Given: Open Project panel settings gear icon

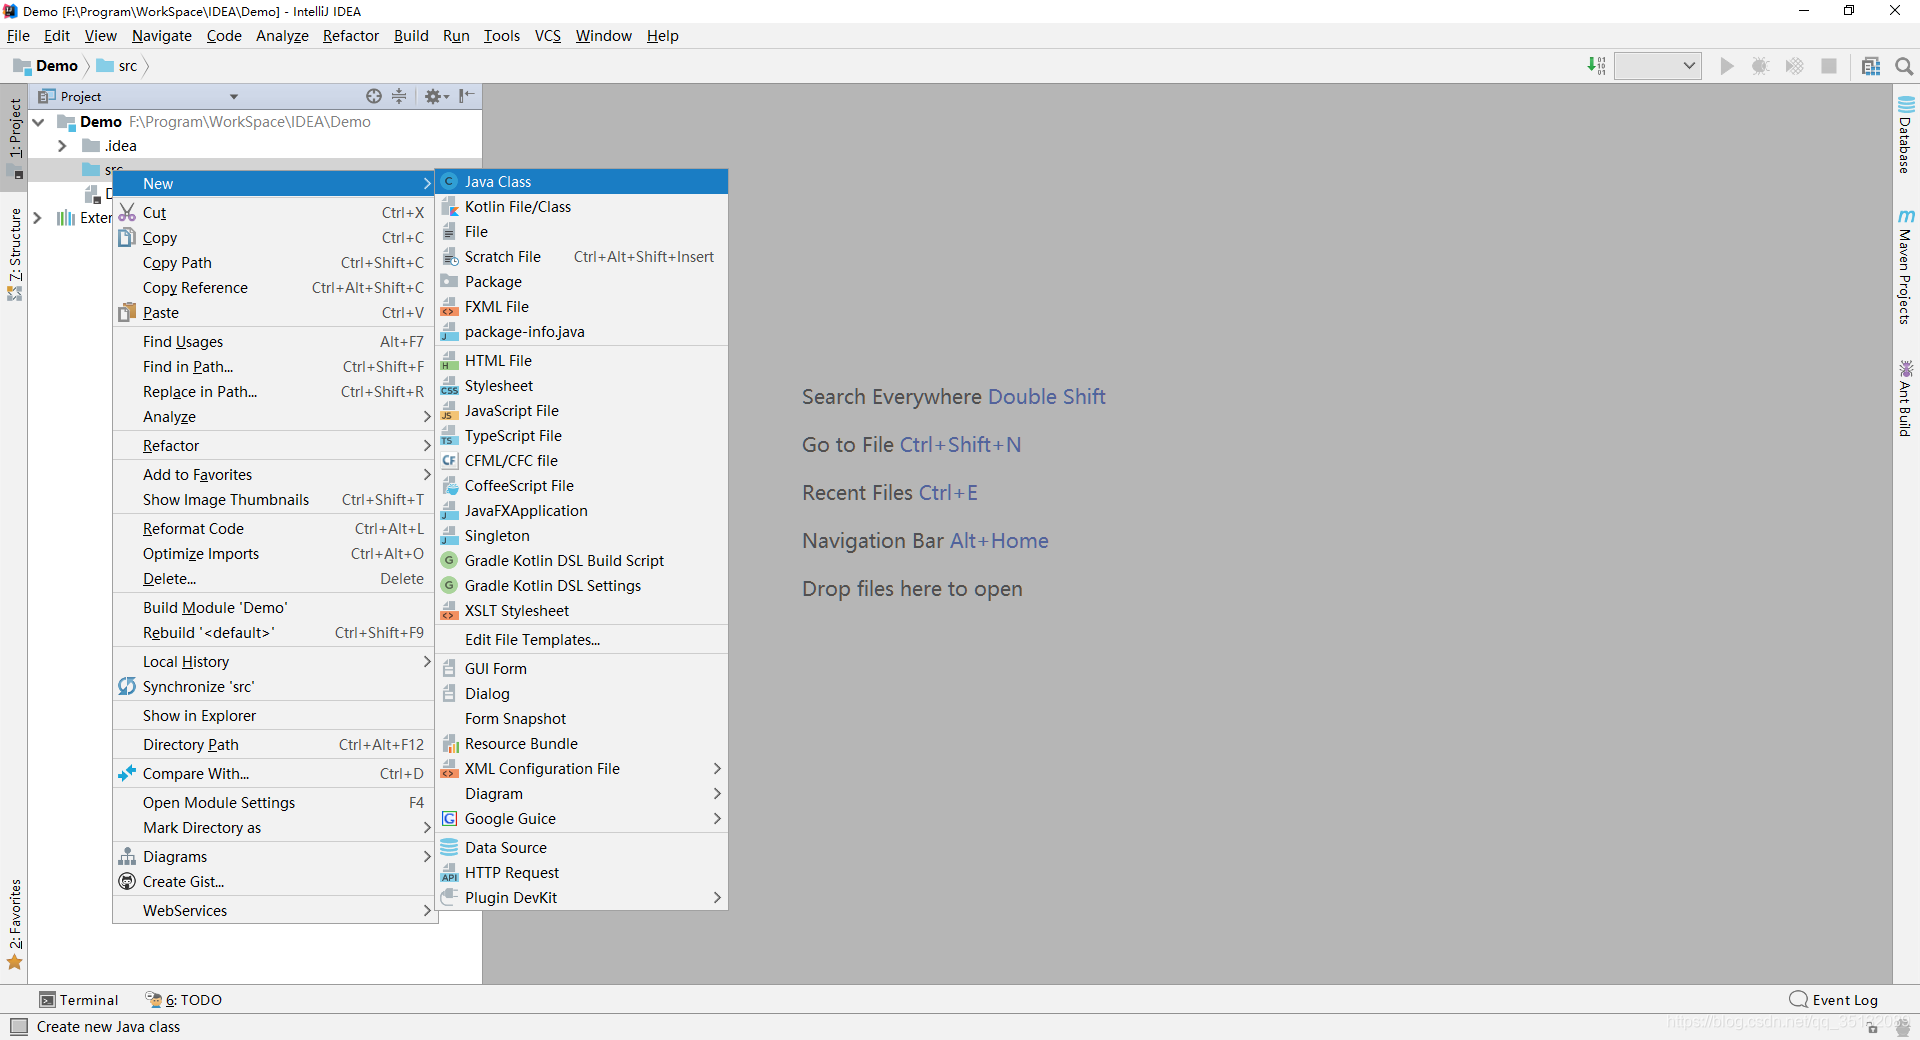Looking at the screenshot, I should tap(436, 96).
